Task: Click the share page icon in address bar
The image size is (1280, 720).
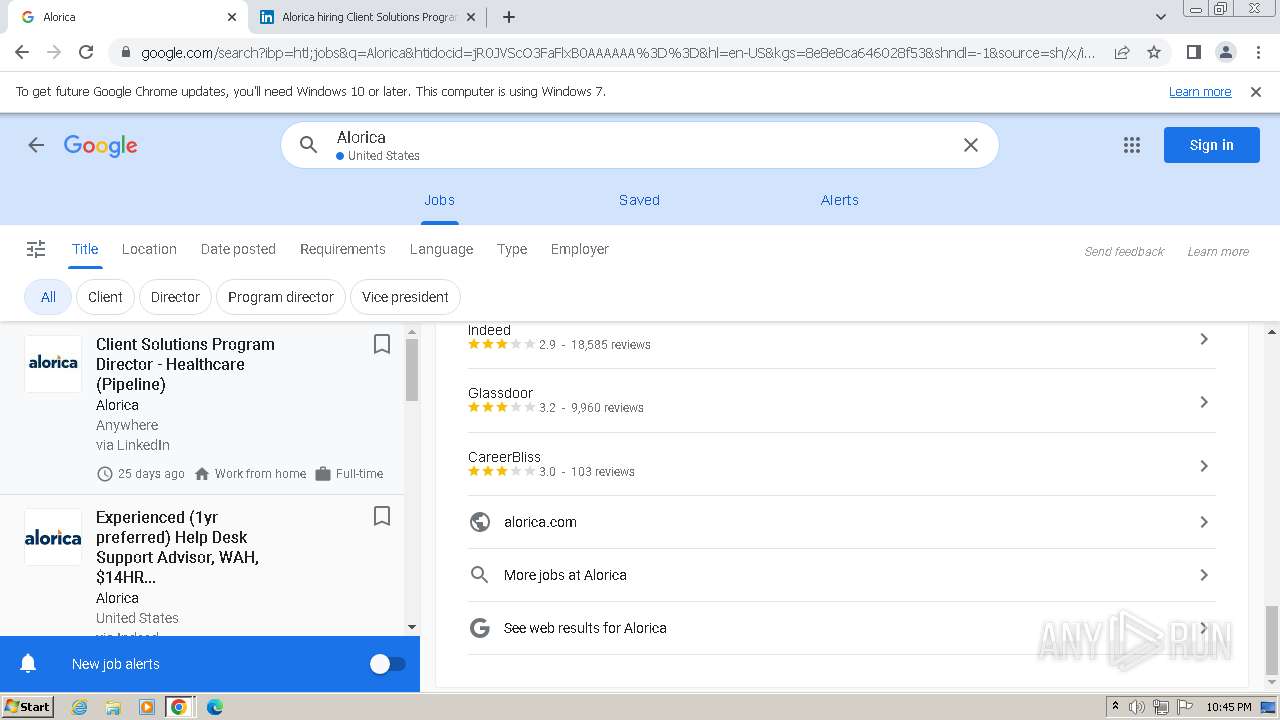Action: 1122,52
